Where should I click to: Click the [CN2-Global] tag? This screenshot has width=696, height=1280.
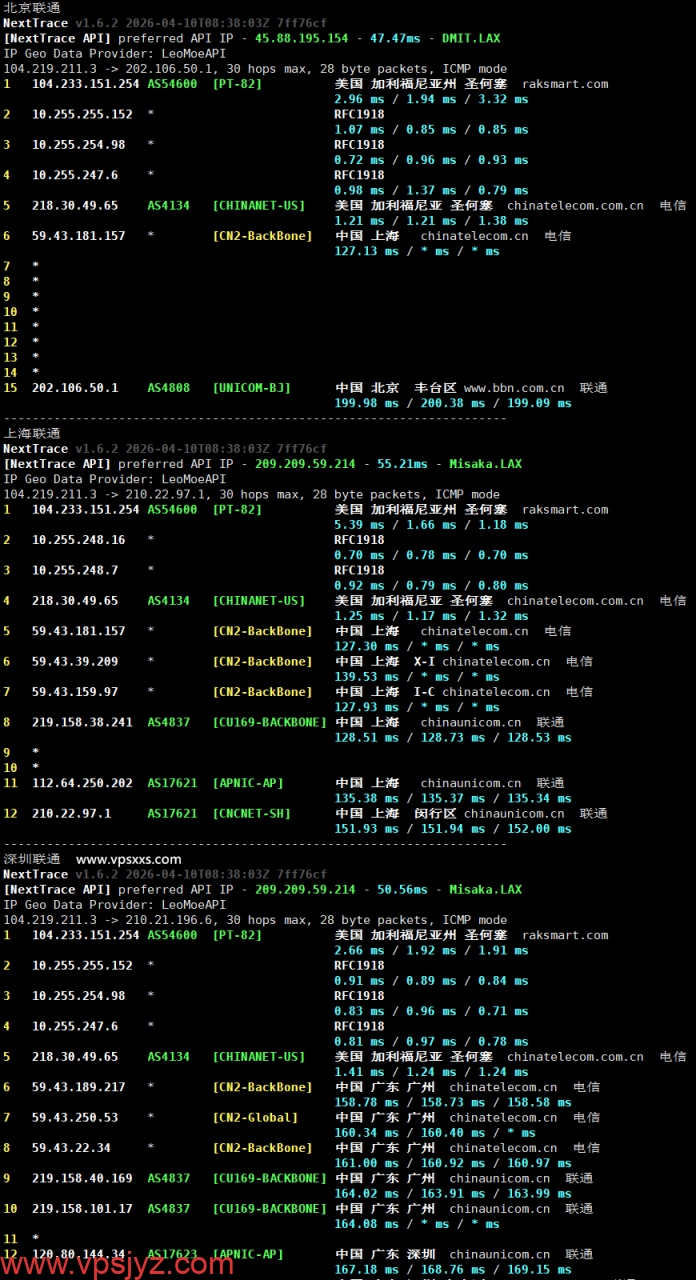255,1118
